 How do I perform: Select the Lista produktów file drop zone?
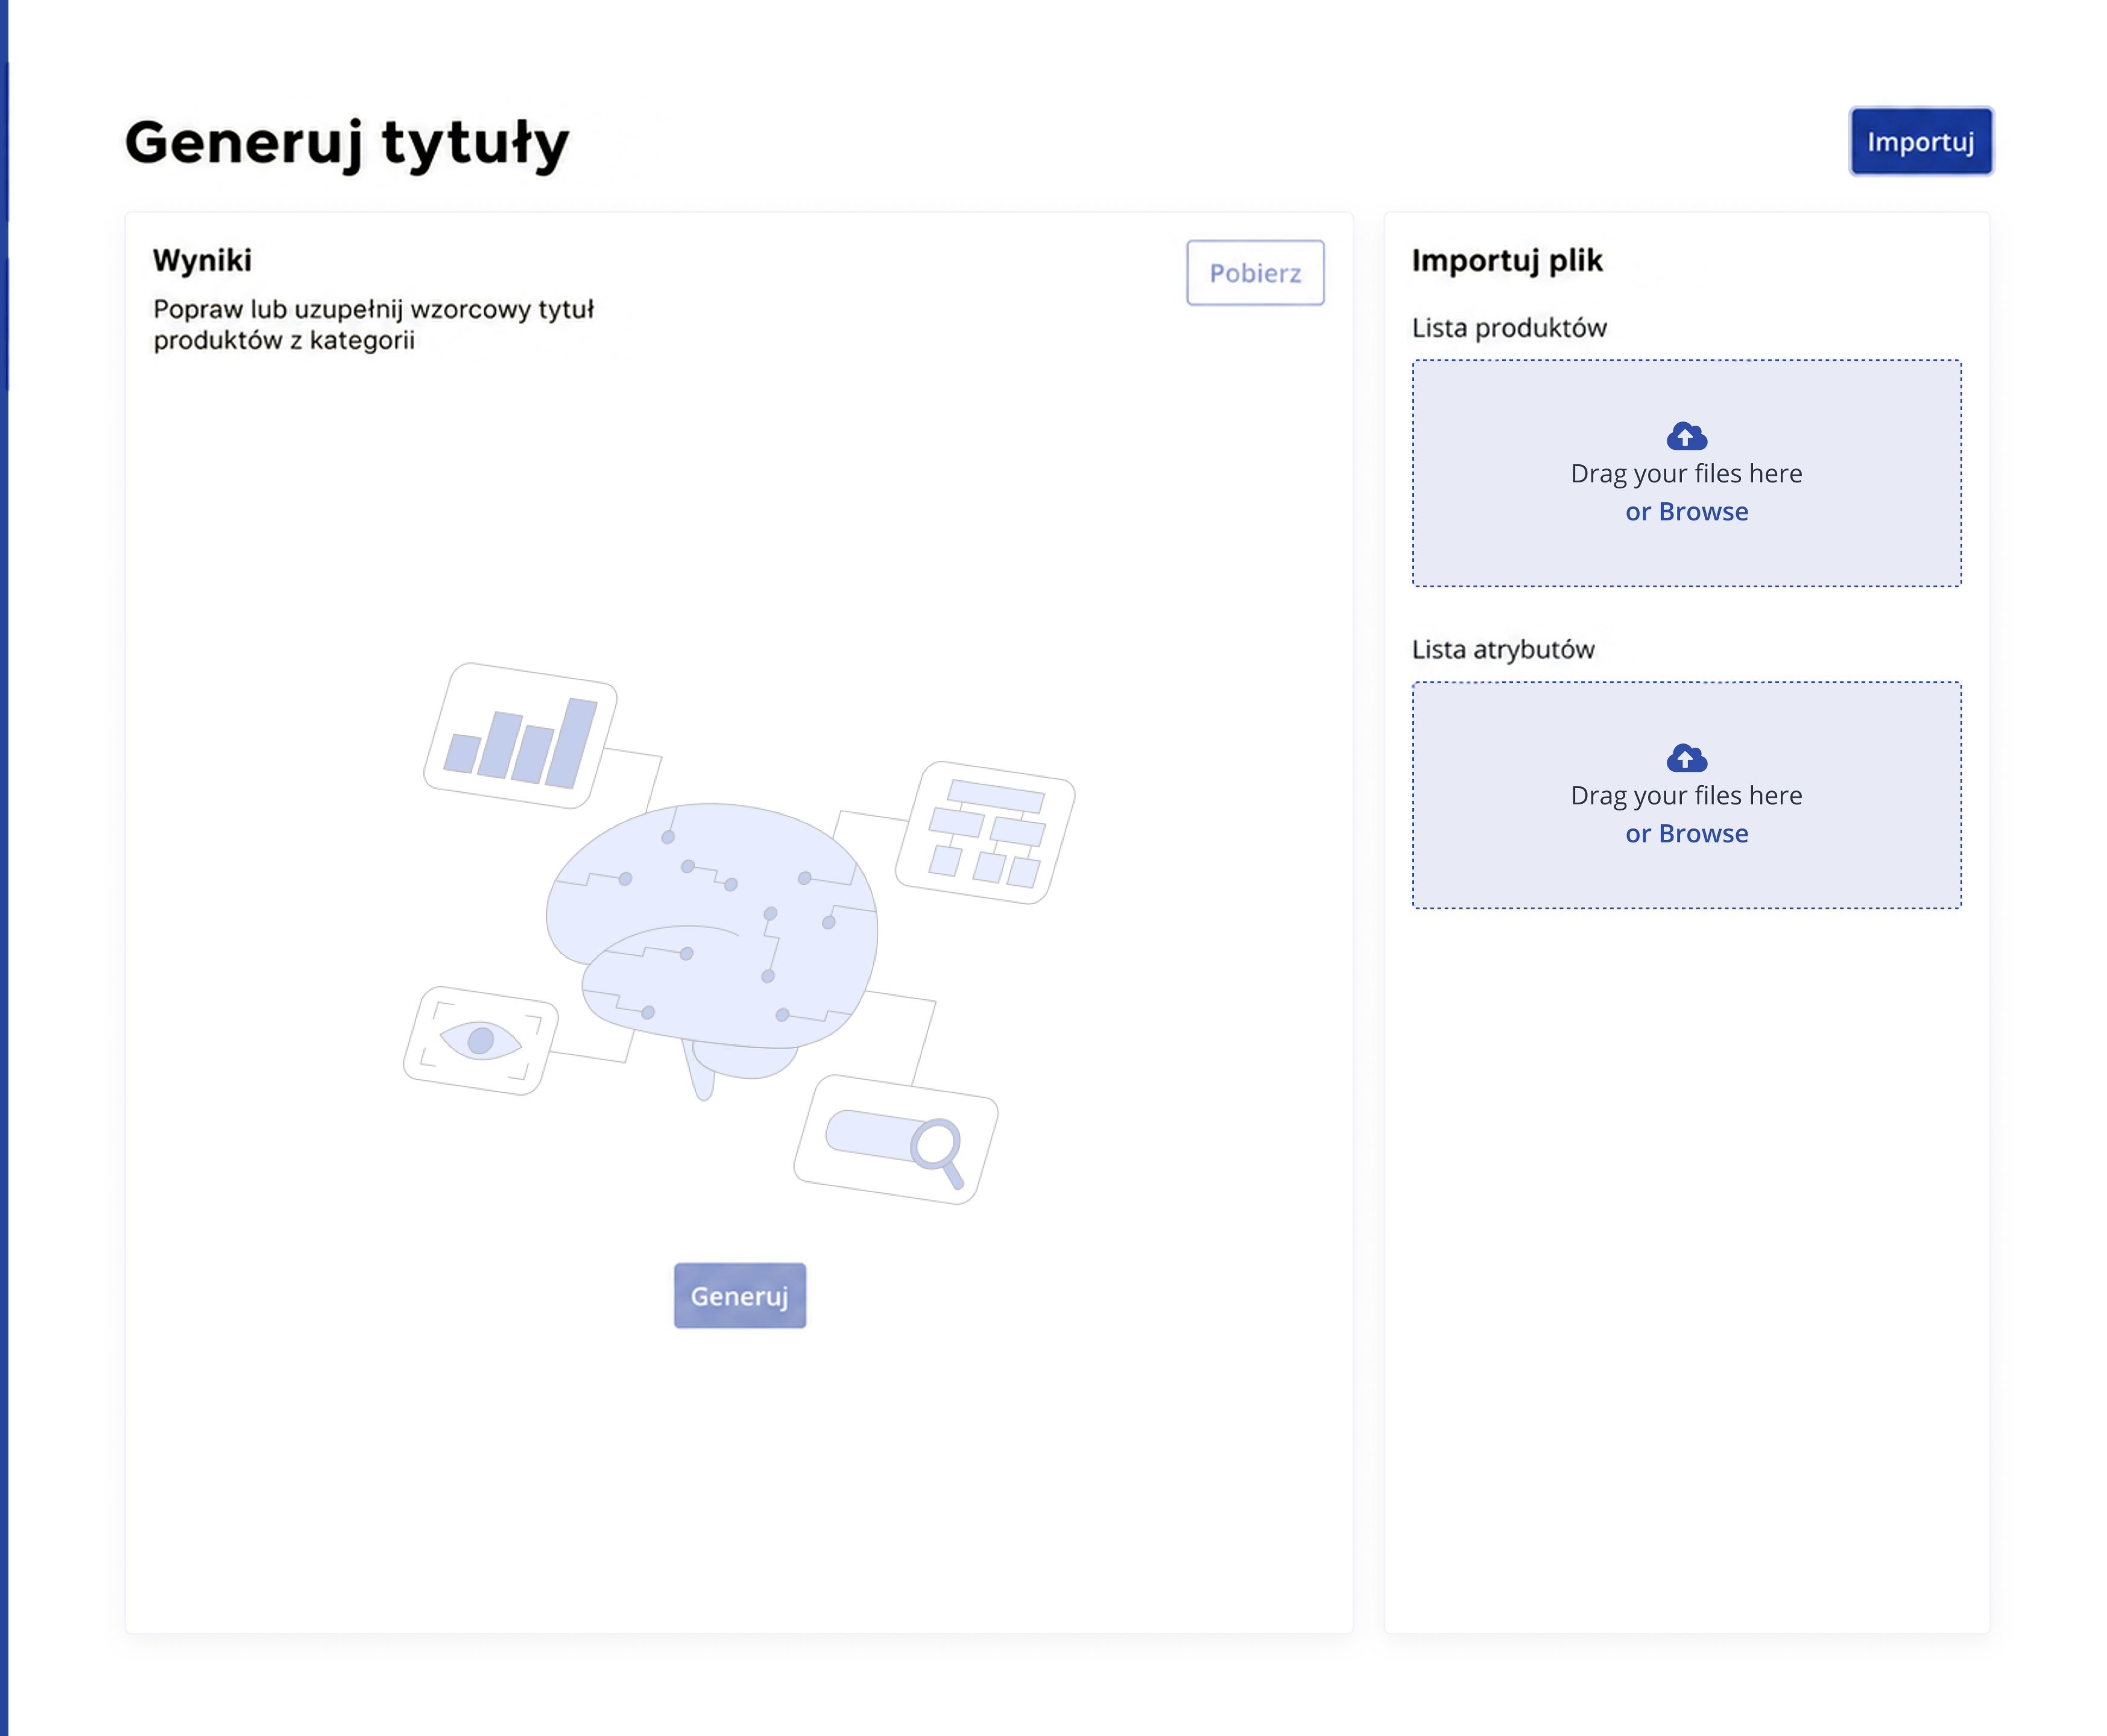1686,473
